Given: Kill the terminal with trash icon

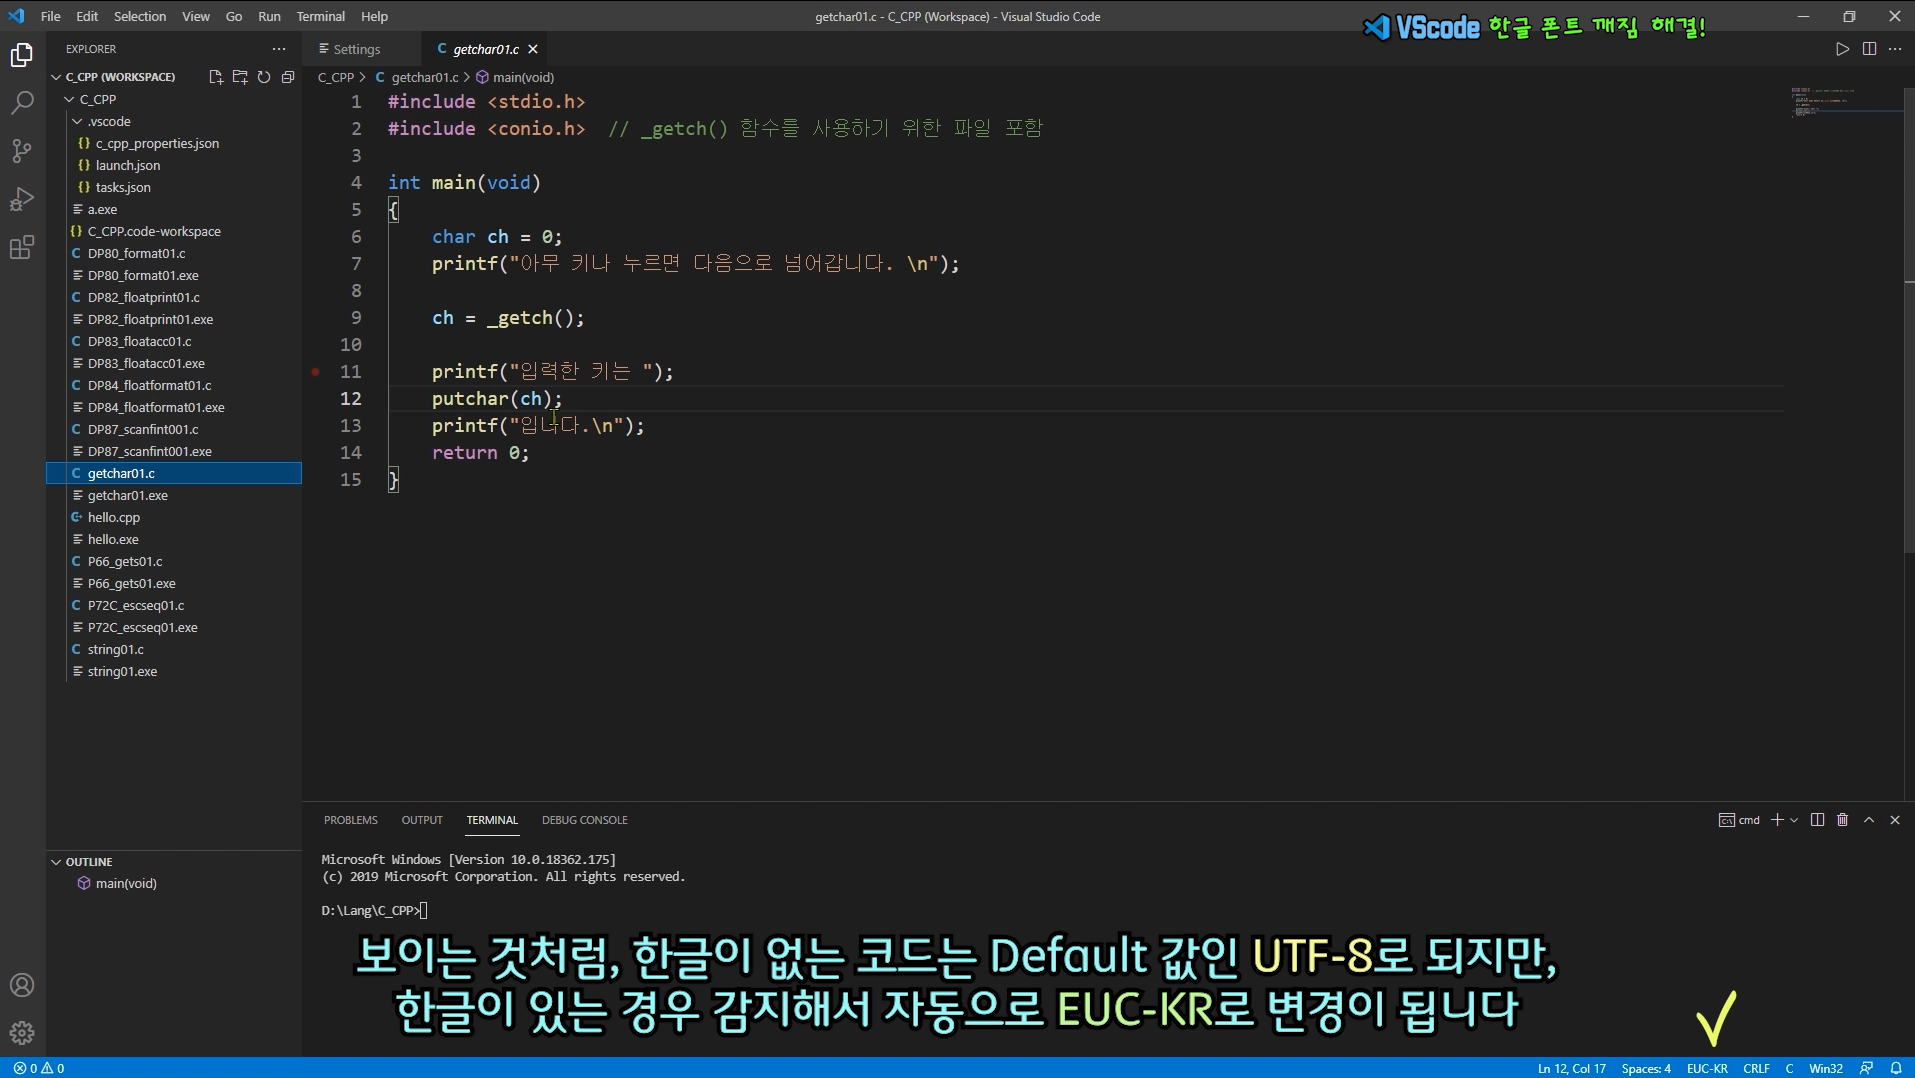Looking at the screenshot, I should (1843, 820).
